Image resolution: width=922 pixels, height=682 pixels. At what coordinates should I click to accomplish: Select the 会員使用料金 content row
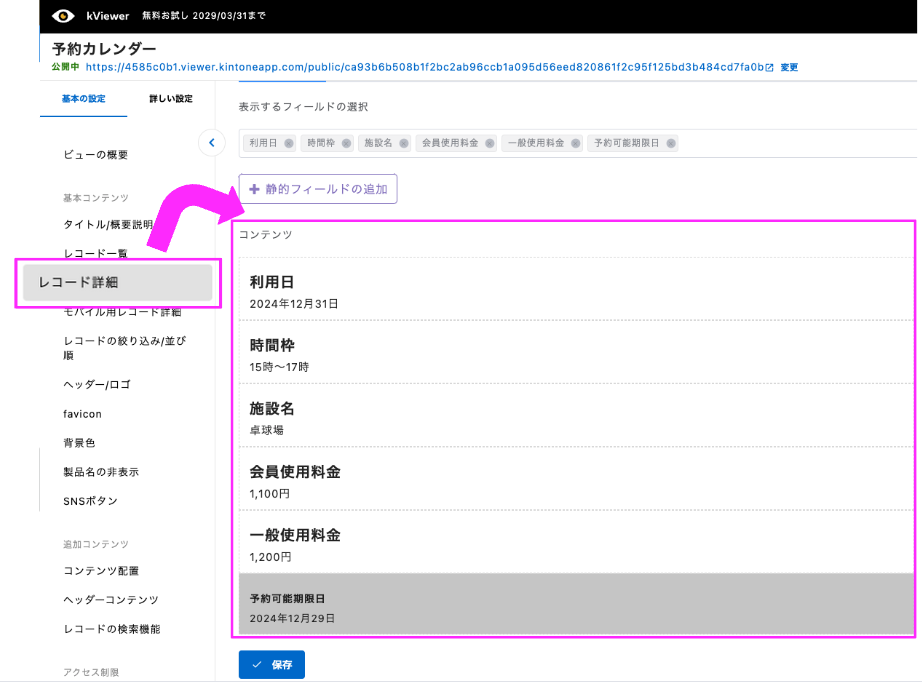pos(576,479)
